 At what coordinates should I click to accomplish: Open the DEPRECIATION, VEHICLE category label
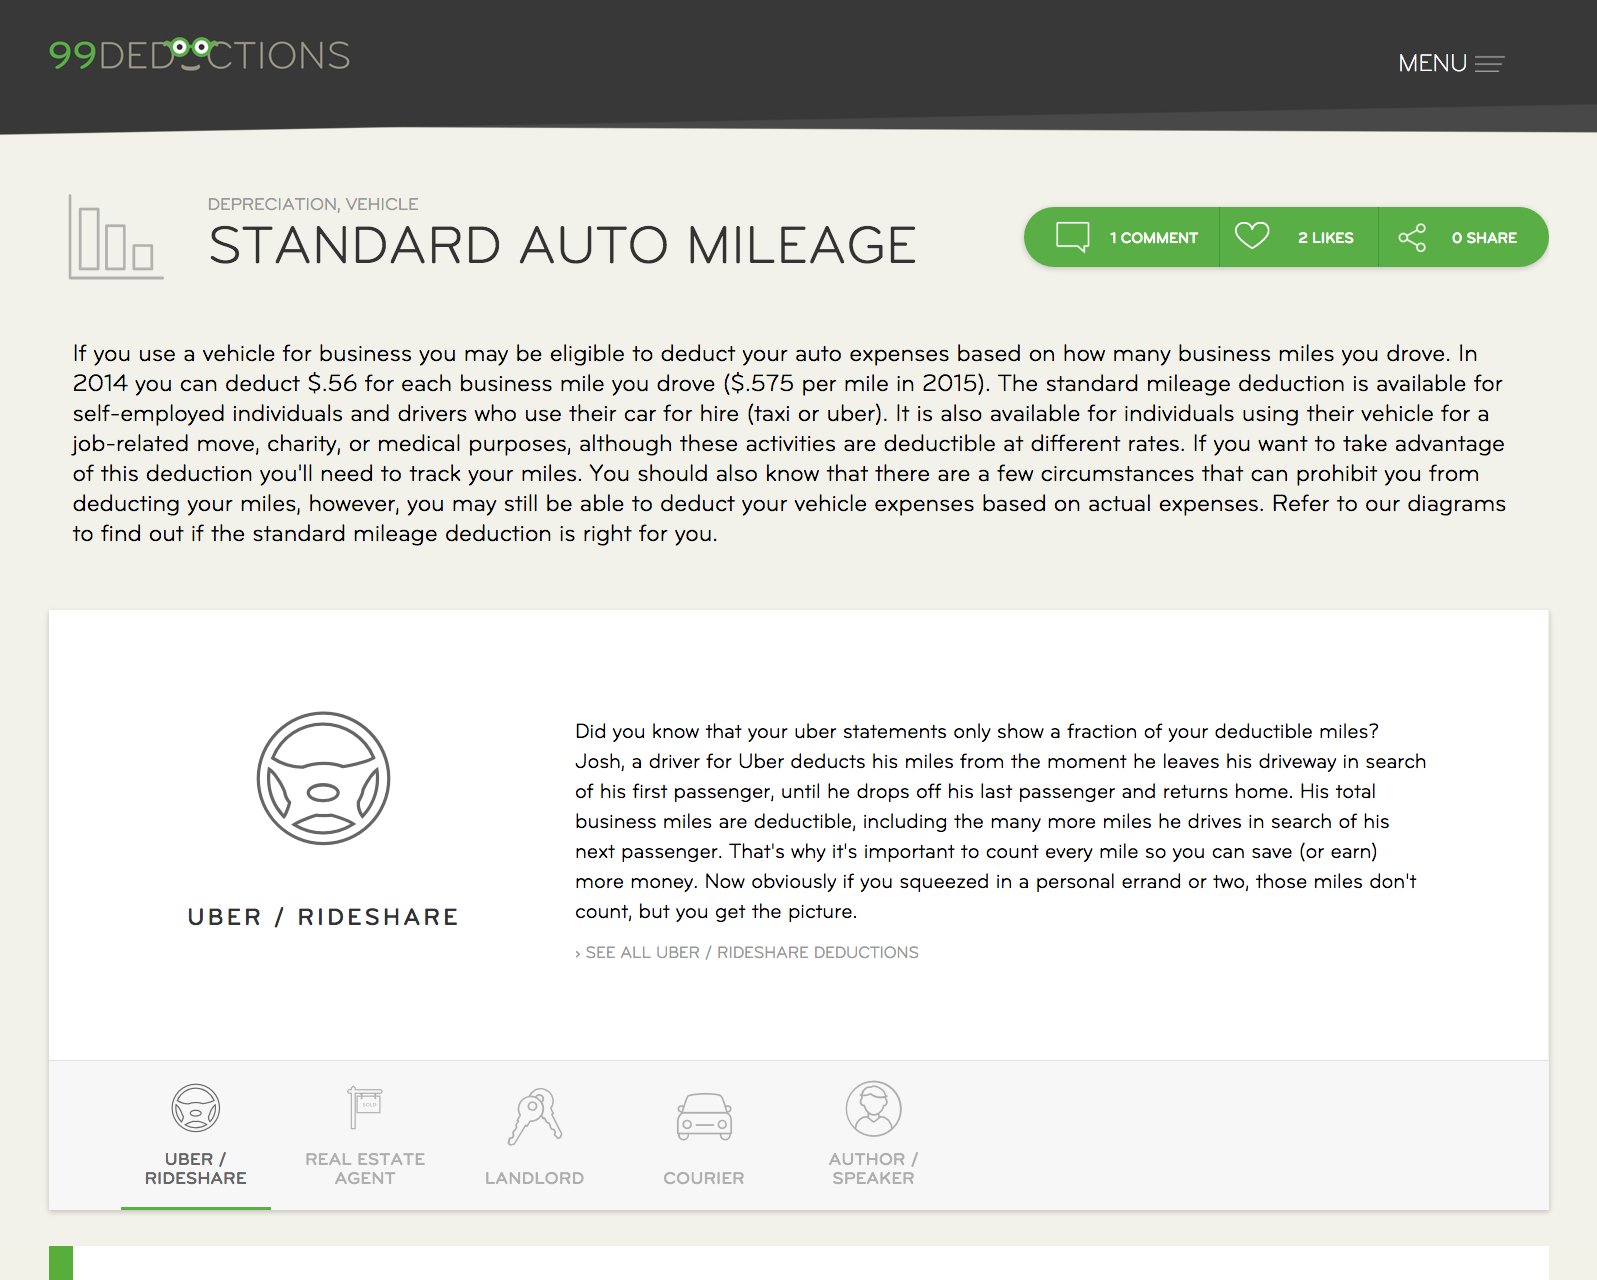point(313,204)
